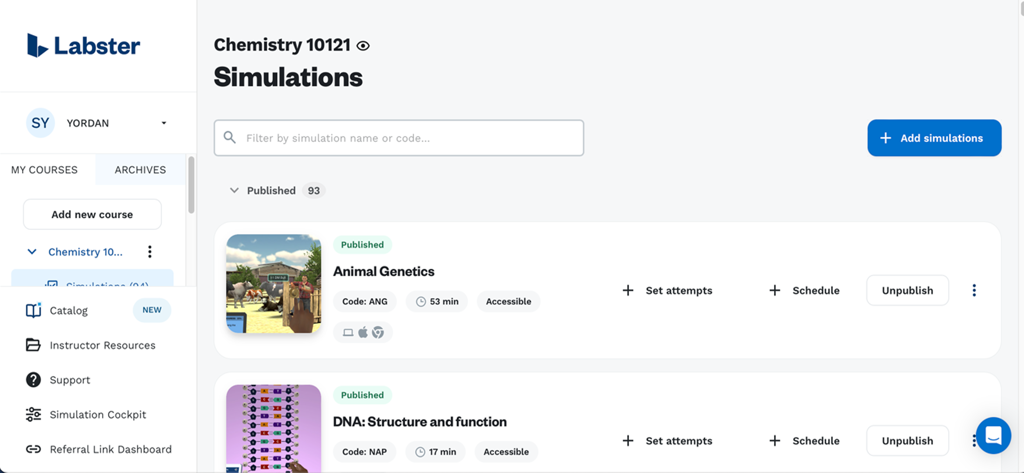Image resolution: width=1024 pixels, height=473 pixels.
Task: Toggle course visibility eye beside Chemistry 10121
Action: [x=363, y=46]
